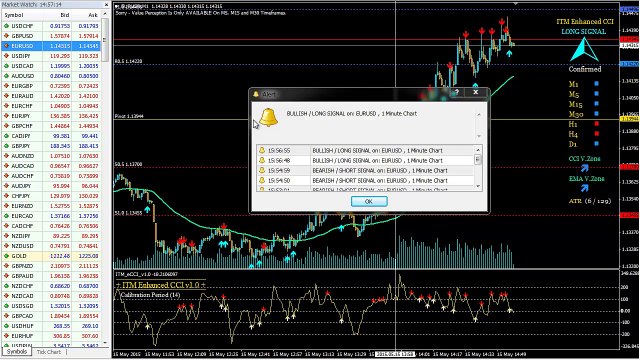Select the GOLD row in Market Watch
The image size is (640, 360).
tap(51, 256)
